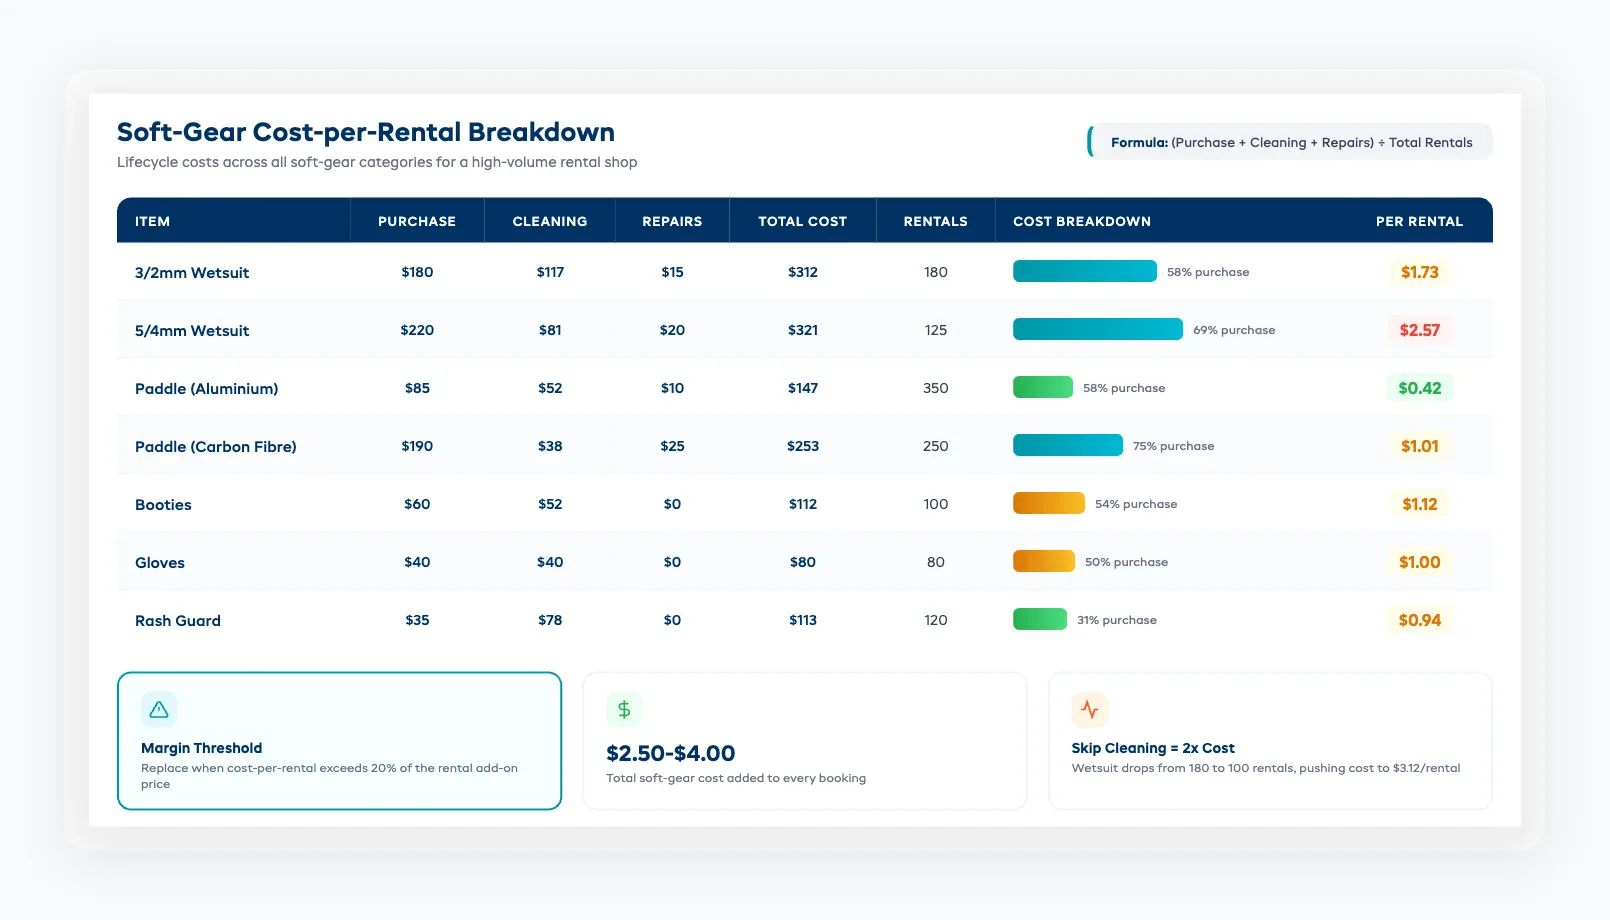Select the Item column header
The height and width of the screenshot is (920, 1610).
[152, 221]
